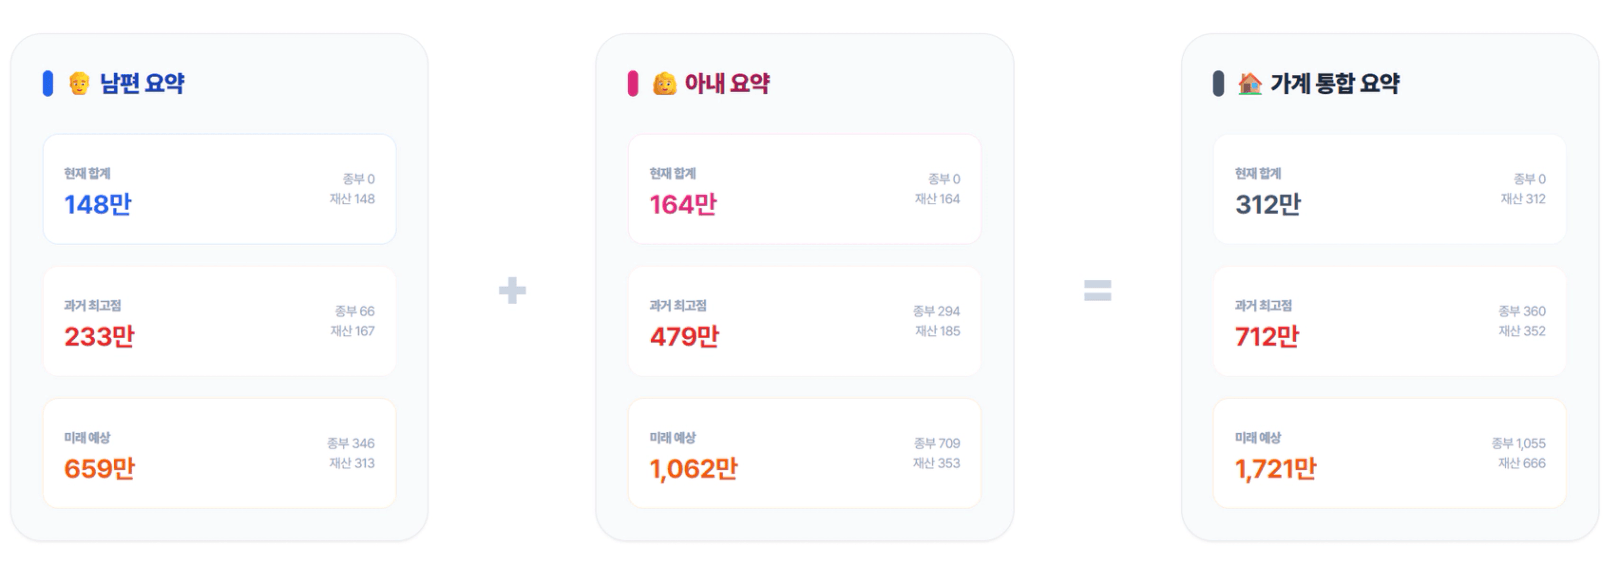Image resolution: width=1620 pixels, height=565 pixels.
Task: Click the house icon beside 가계 통합 요약
Action: pos(1249,83)
